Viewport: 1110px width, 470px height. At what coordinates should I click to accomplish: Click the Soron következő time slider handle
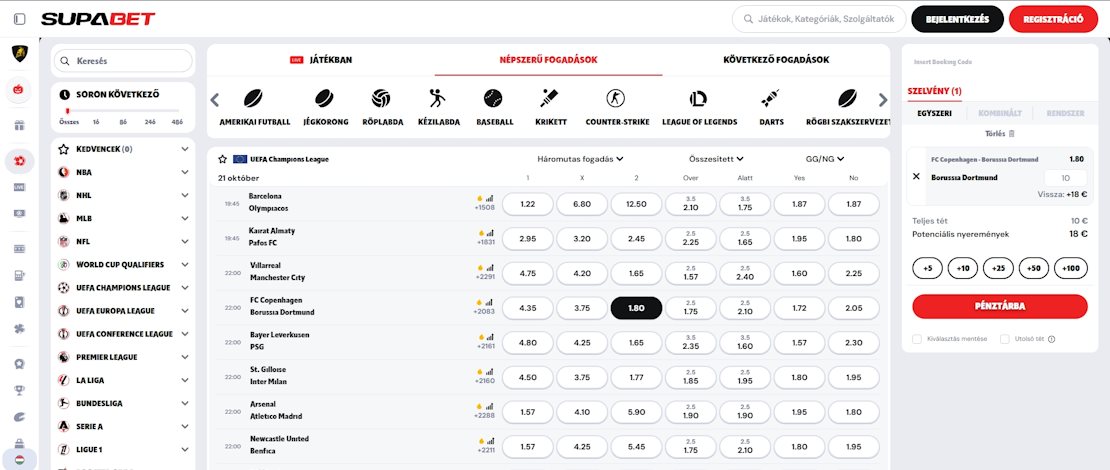[x=68, y=111]
